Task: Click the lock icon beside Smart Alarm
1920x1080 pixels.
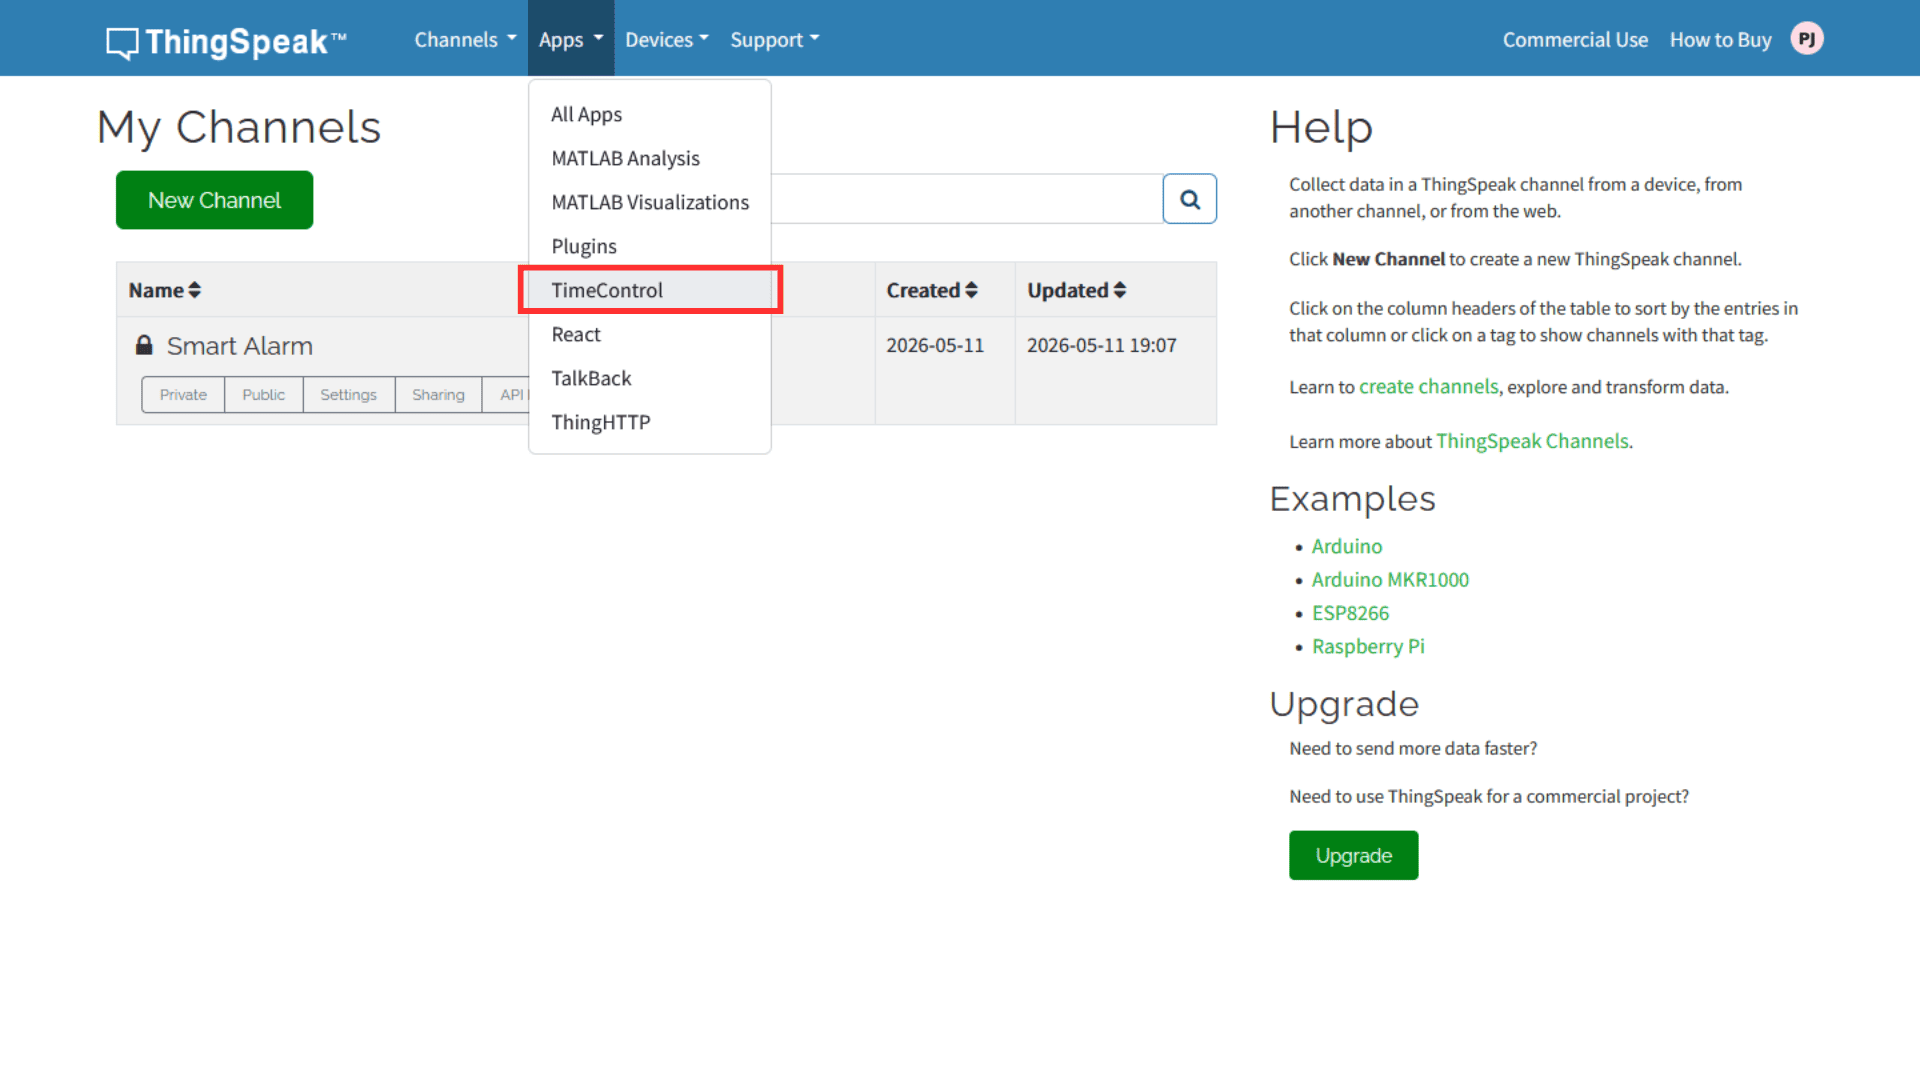Action: 144,345
